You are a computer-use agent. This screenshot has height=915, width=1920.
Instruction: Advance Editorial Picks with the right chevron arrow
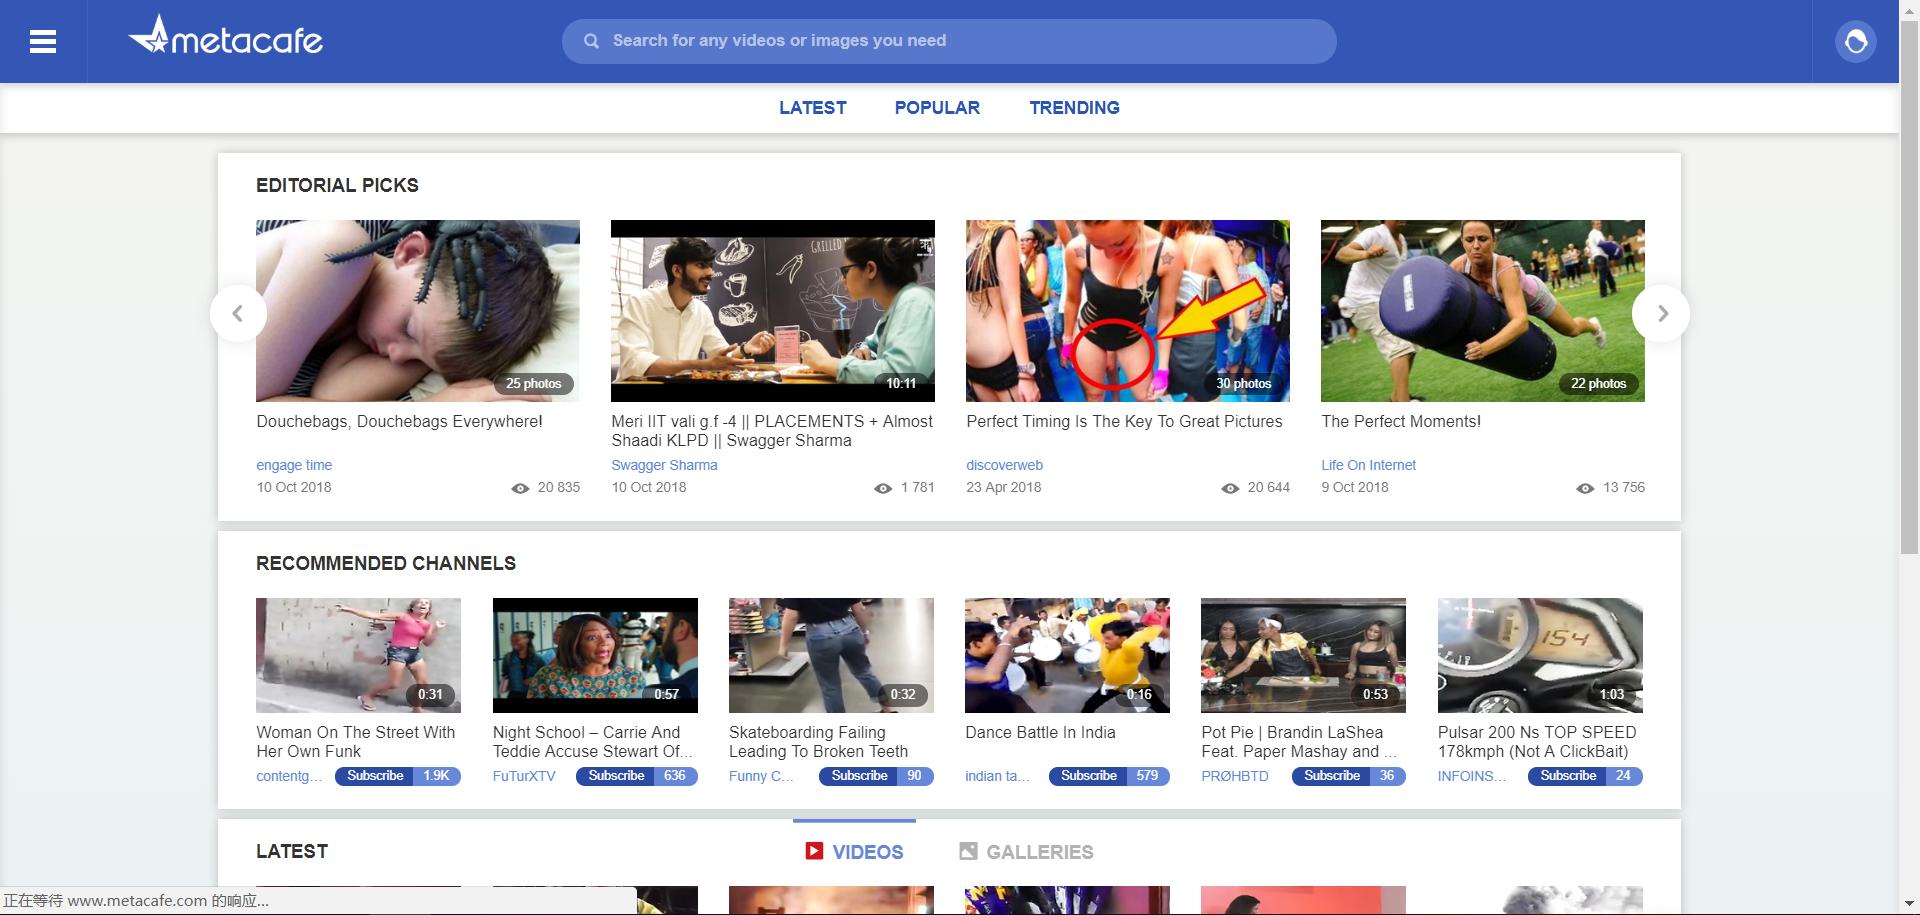click(x=1661, y=313)
